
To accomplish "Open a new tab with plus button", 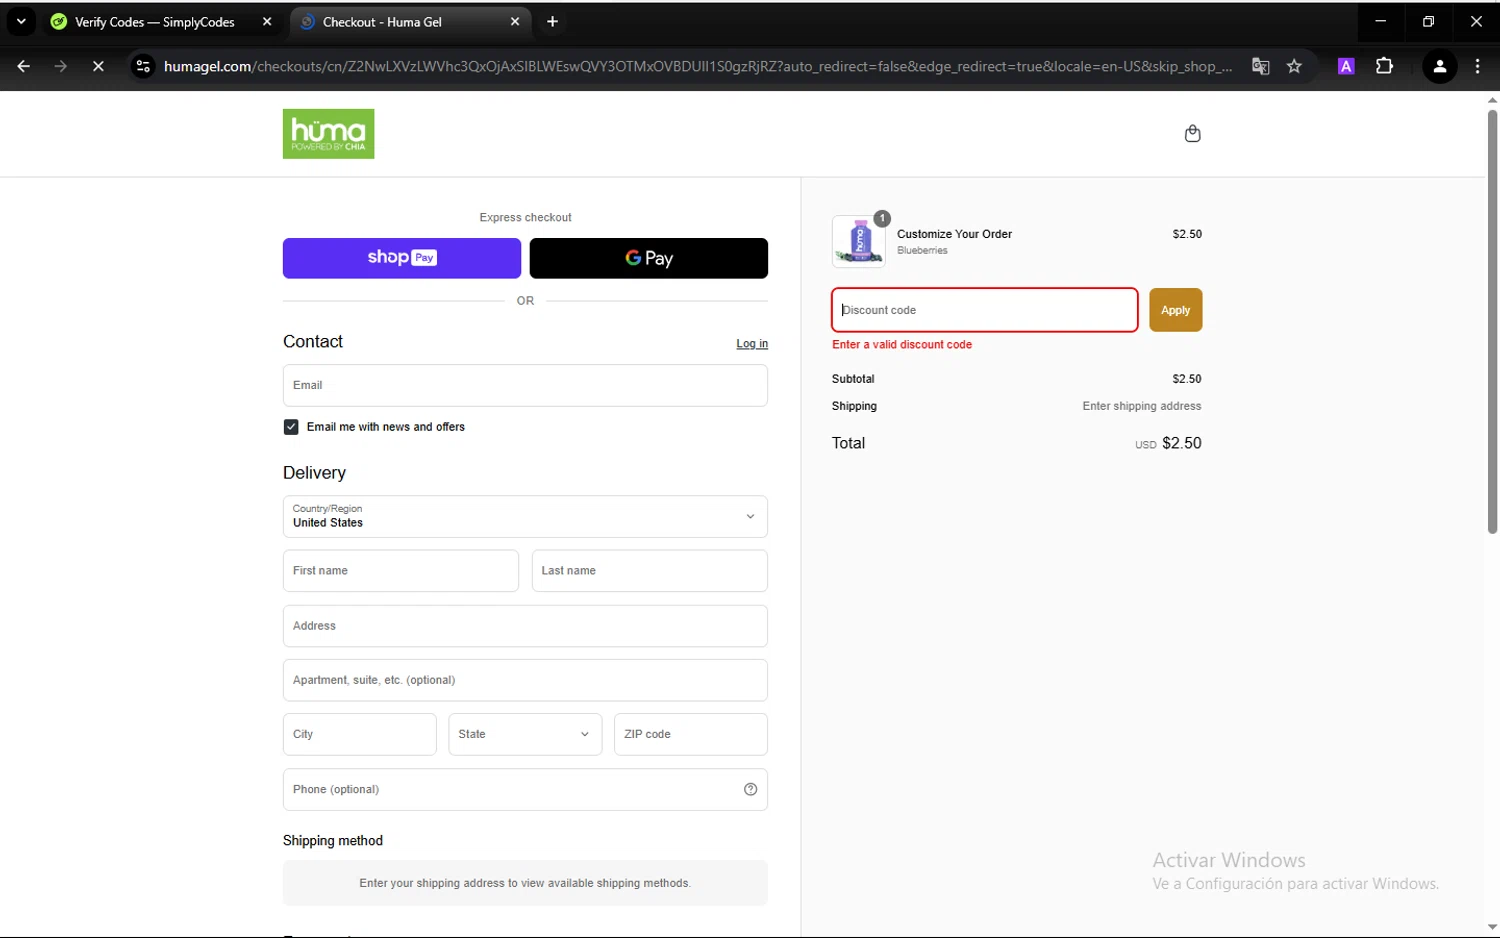I will 552,21.
